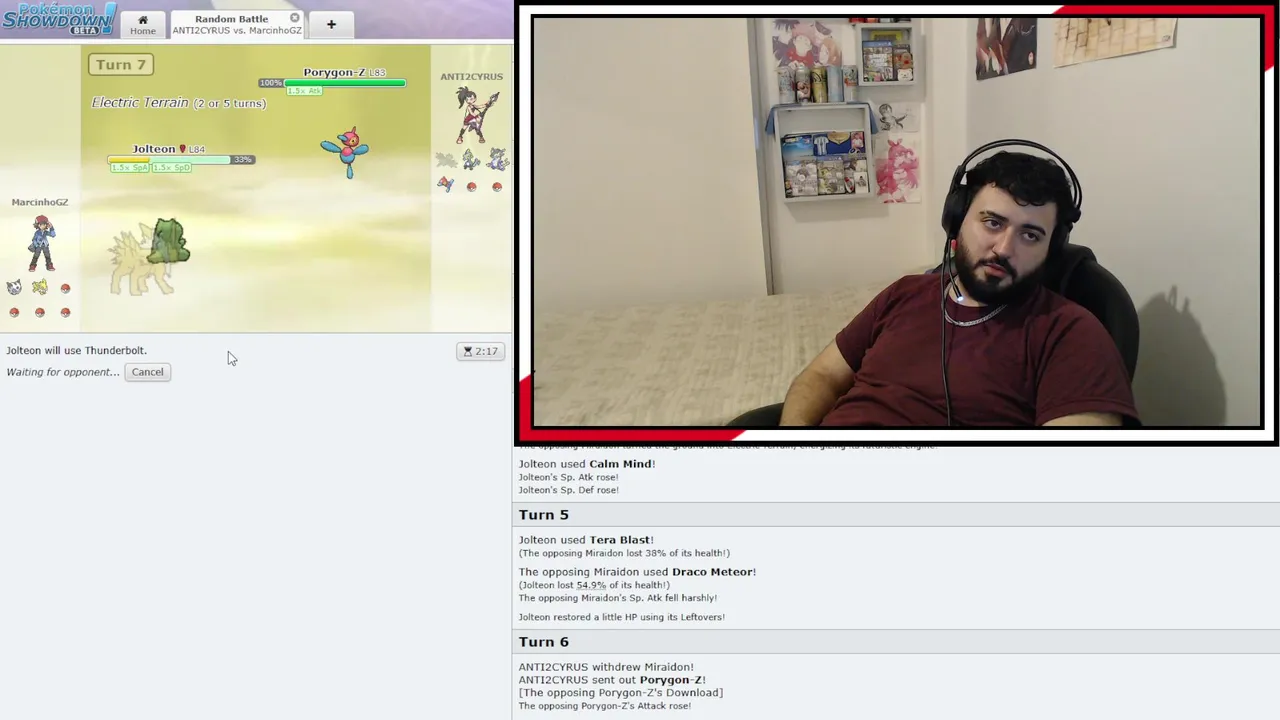Screen dimensions: 1280x720
Task: Click the fainted faded icon in opponent's team
Action: coord(447,160)
